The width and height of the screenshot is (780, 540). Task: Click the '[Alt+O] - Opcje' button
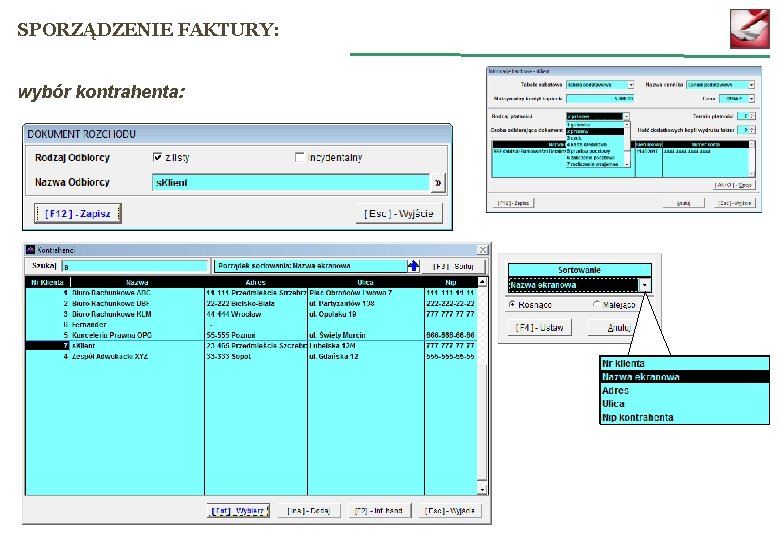click(735, 185)
